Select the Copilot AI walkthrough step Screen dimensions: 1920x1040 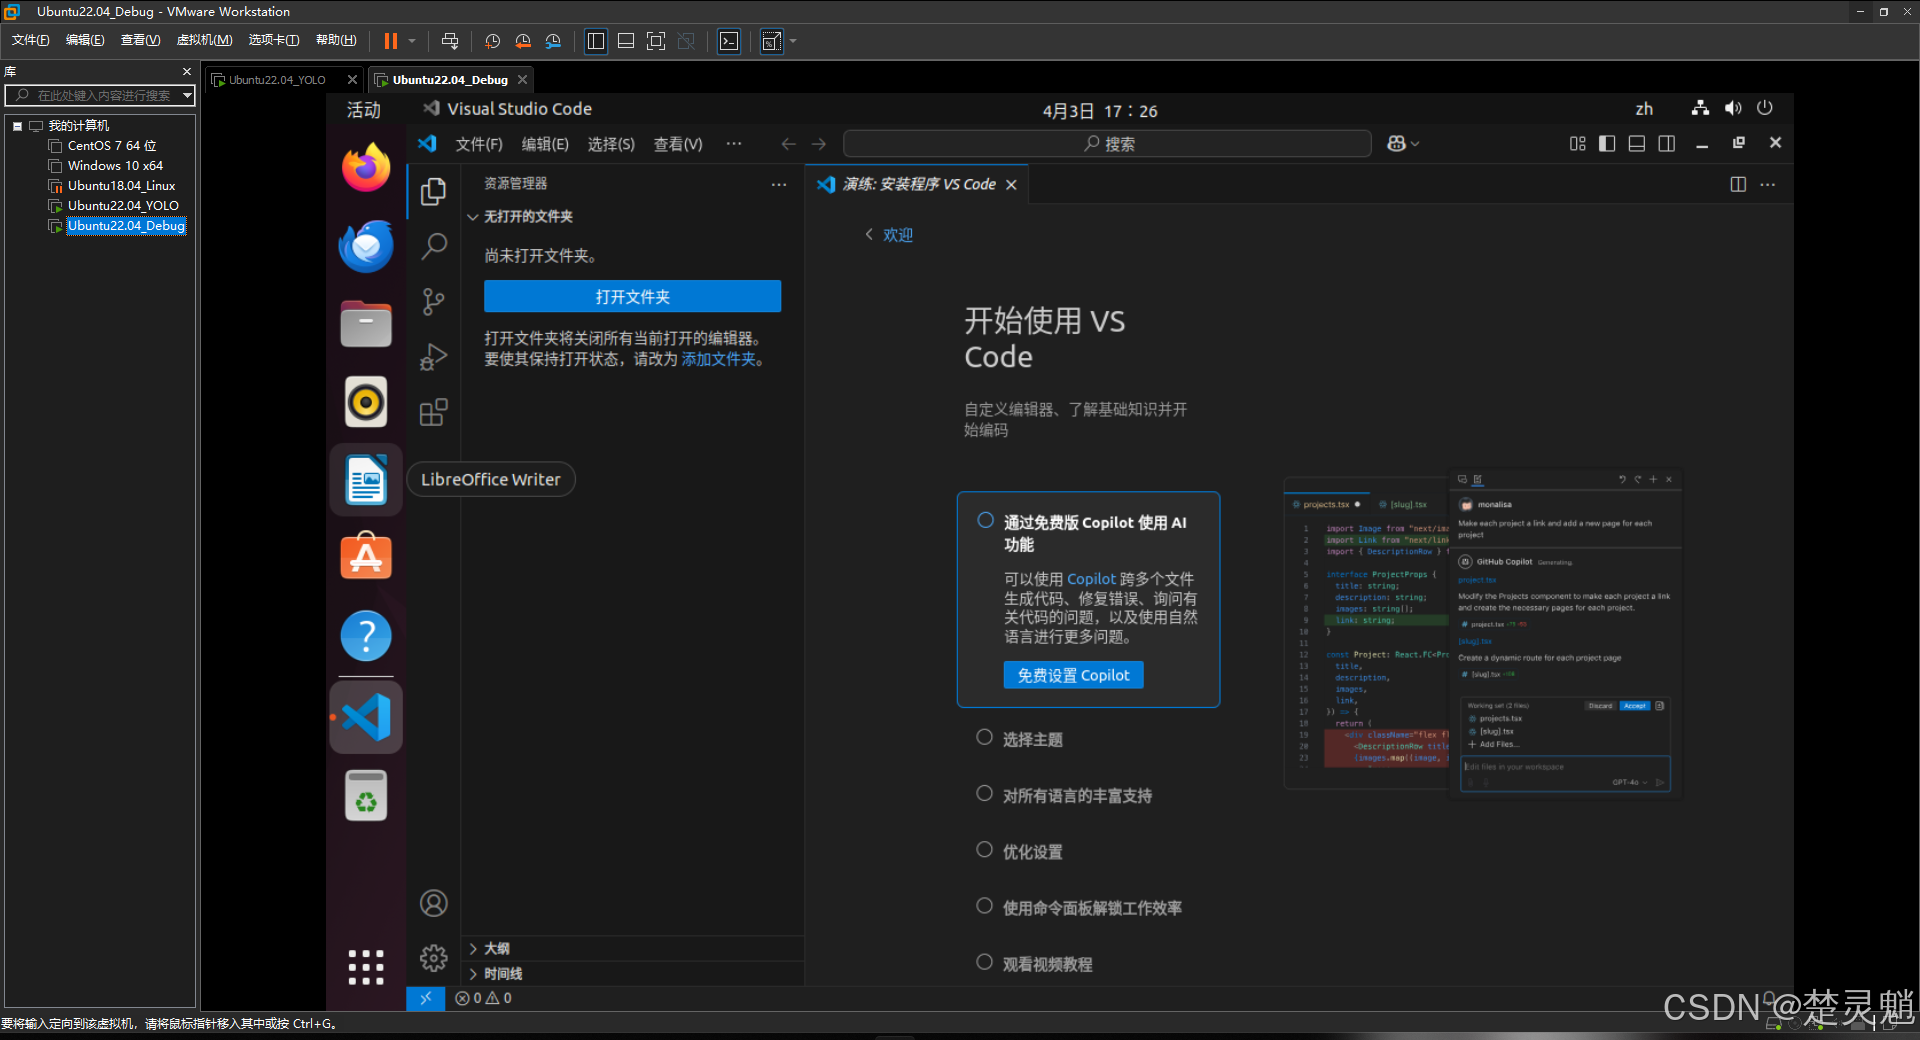tap(1088, 599)
